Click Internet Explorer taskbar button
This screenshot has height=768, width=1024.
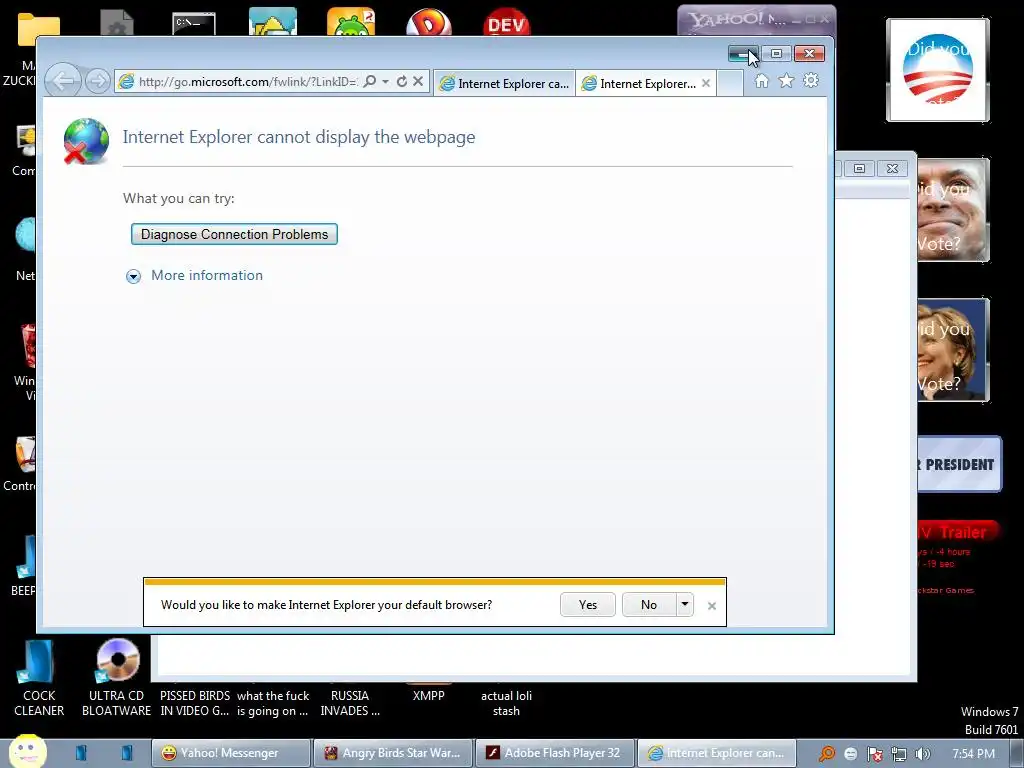716,753
